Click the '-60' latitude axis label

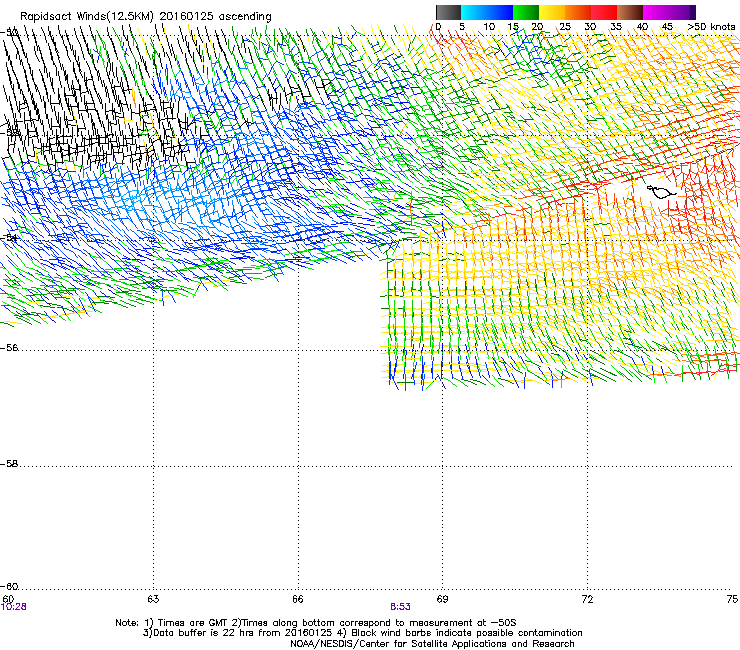pos(9,587)
